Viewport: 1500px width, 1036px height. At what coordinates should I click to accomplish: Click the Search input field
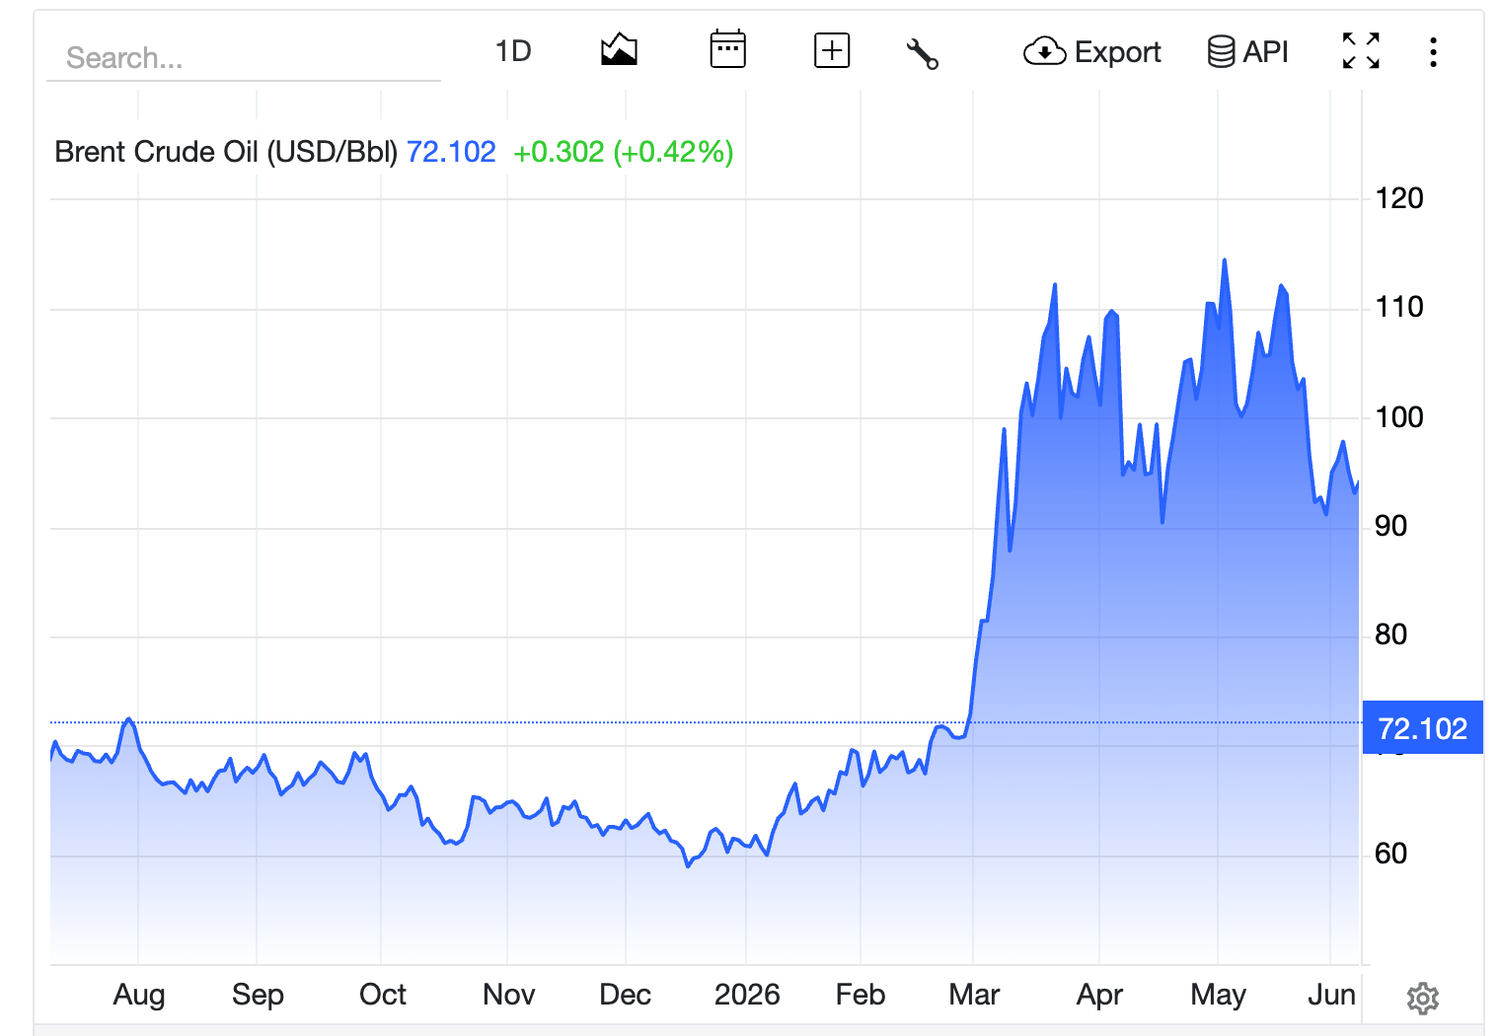point(244,58)
